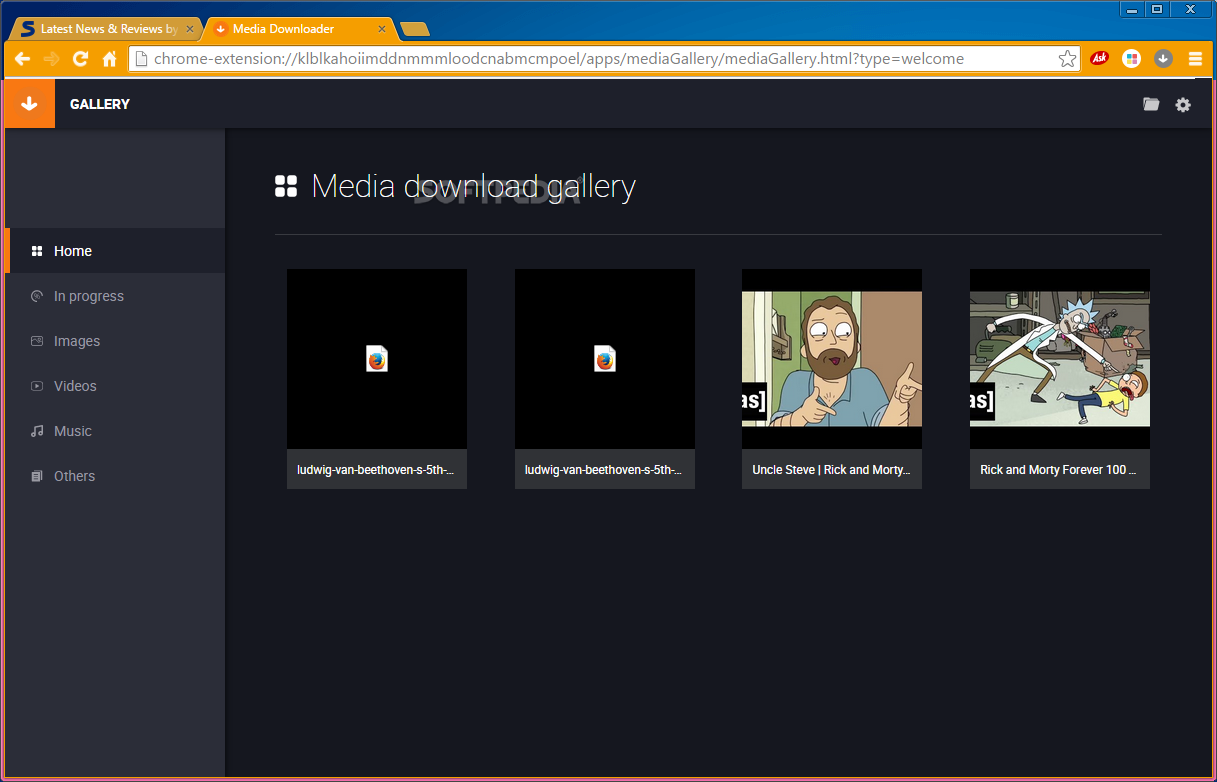Close the Media Downloader tab
Image resolution: width=1217 pixels, height=782 pixels.
pyautogui.click(x=382, y=29)
